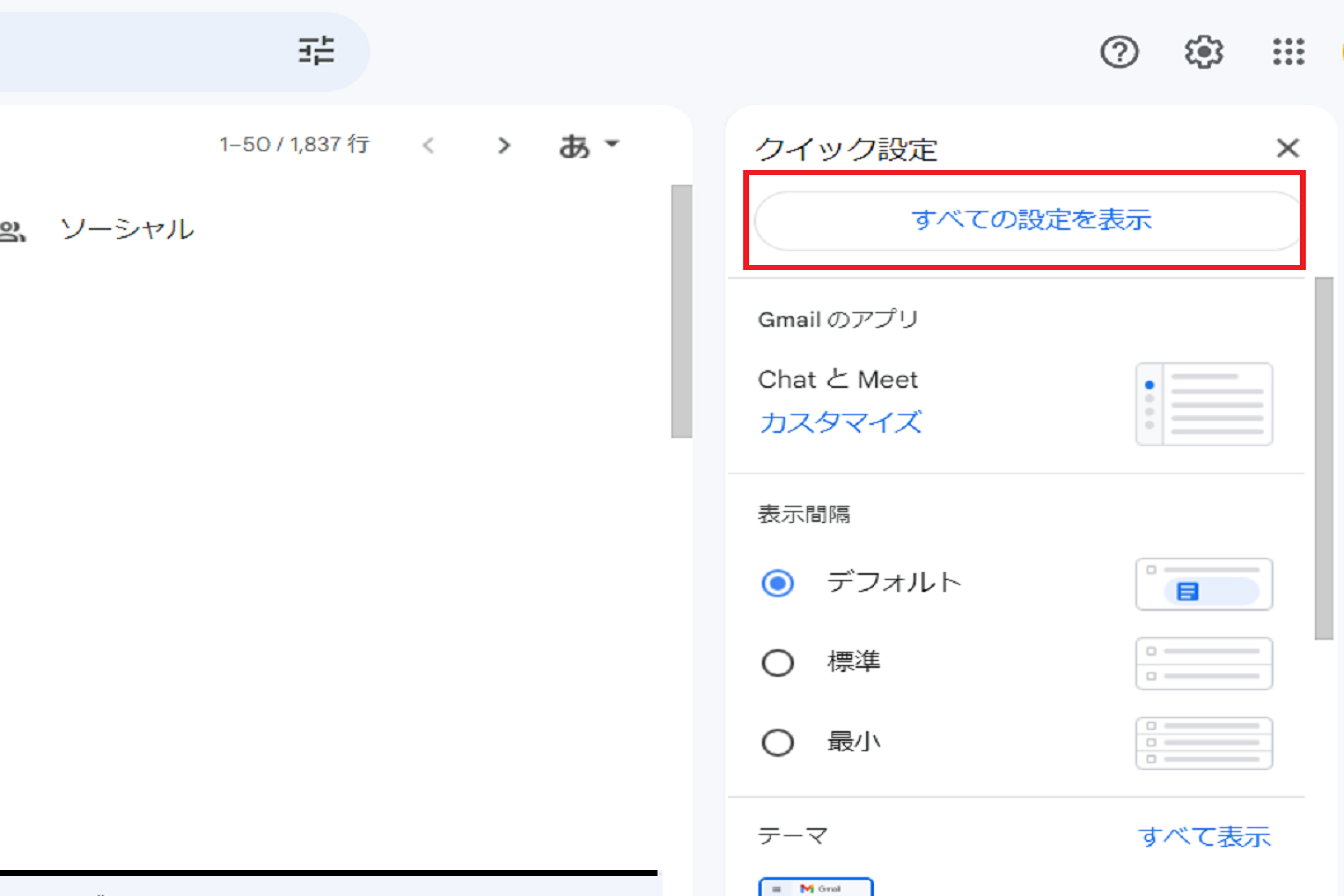Select the デフォルト density radio button
Viewport: 1344px width, 896px height.
(777, 583)
